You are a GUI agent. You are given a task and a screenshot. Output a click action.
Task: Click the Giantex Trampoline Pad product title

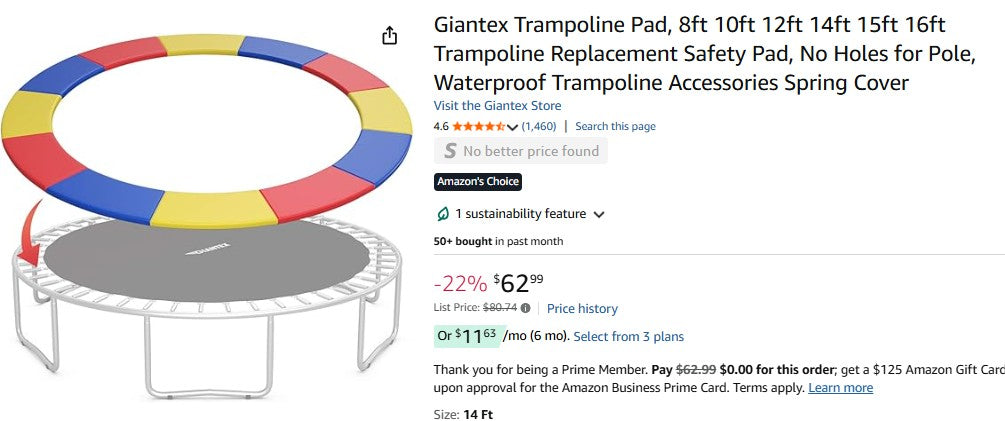[690, 54]
